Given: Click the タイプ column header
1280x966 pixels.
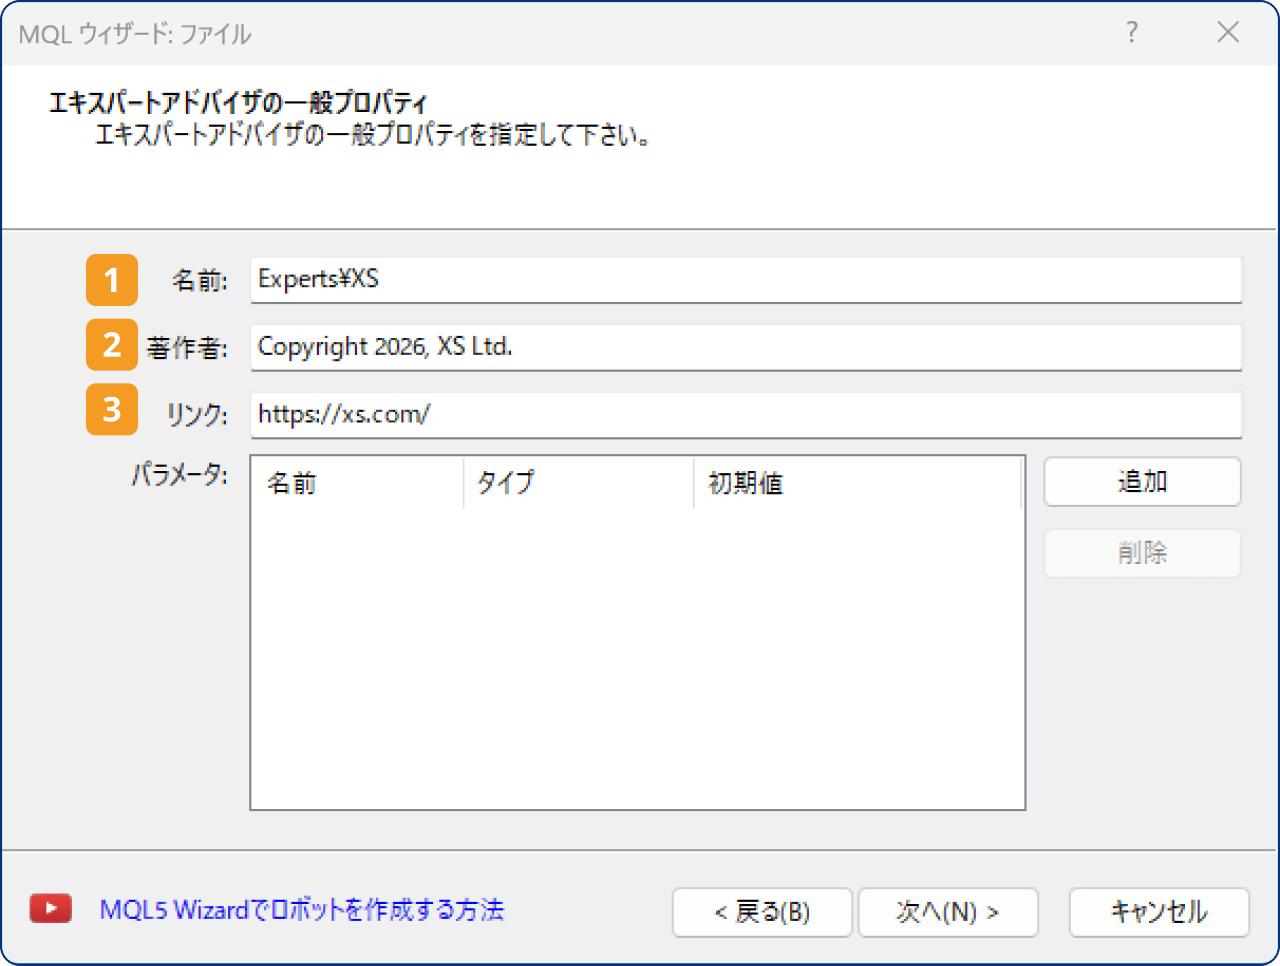Looking at the screenshot, I should coord(505,482).
